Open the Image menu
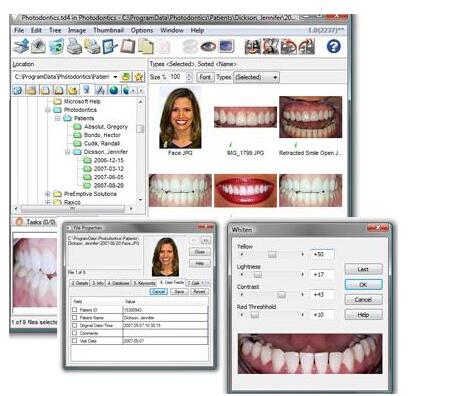The height and width of the screenshot is (396, 456). click(x=77, y=30)
